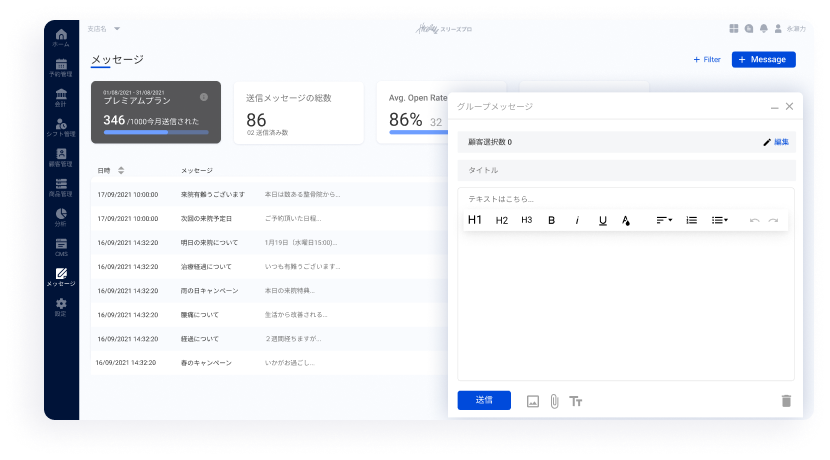830x460 pixels.
Task: Select the Messages (メッセージ) sidebar item
Action: pyautogui.click(x=61, y=277)
